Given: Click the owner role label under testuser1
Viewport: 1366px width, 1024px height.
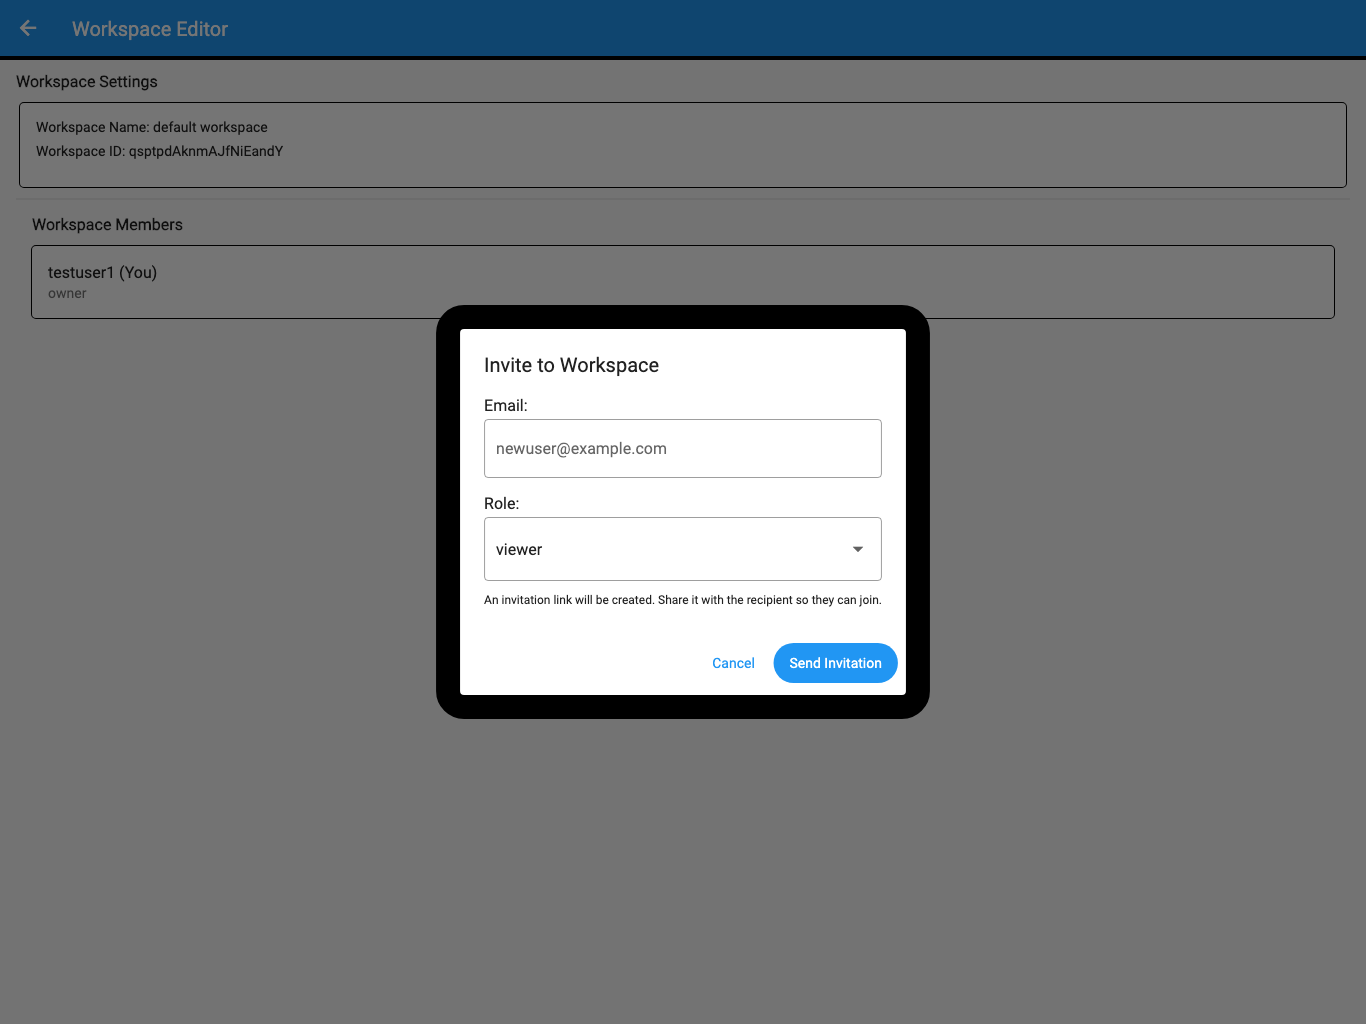Looking at the screenshot, I should (67, 294).
